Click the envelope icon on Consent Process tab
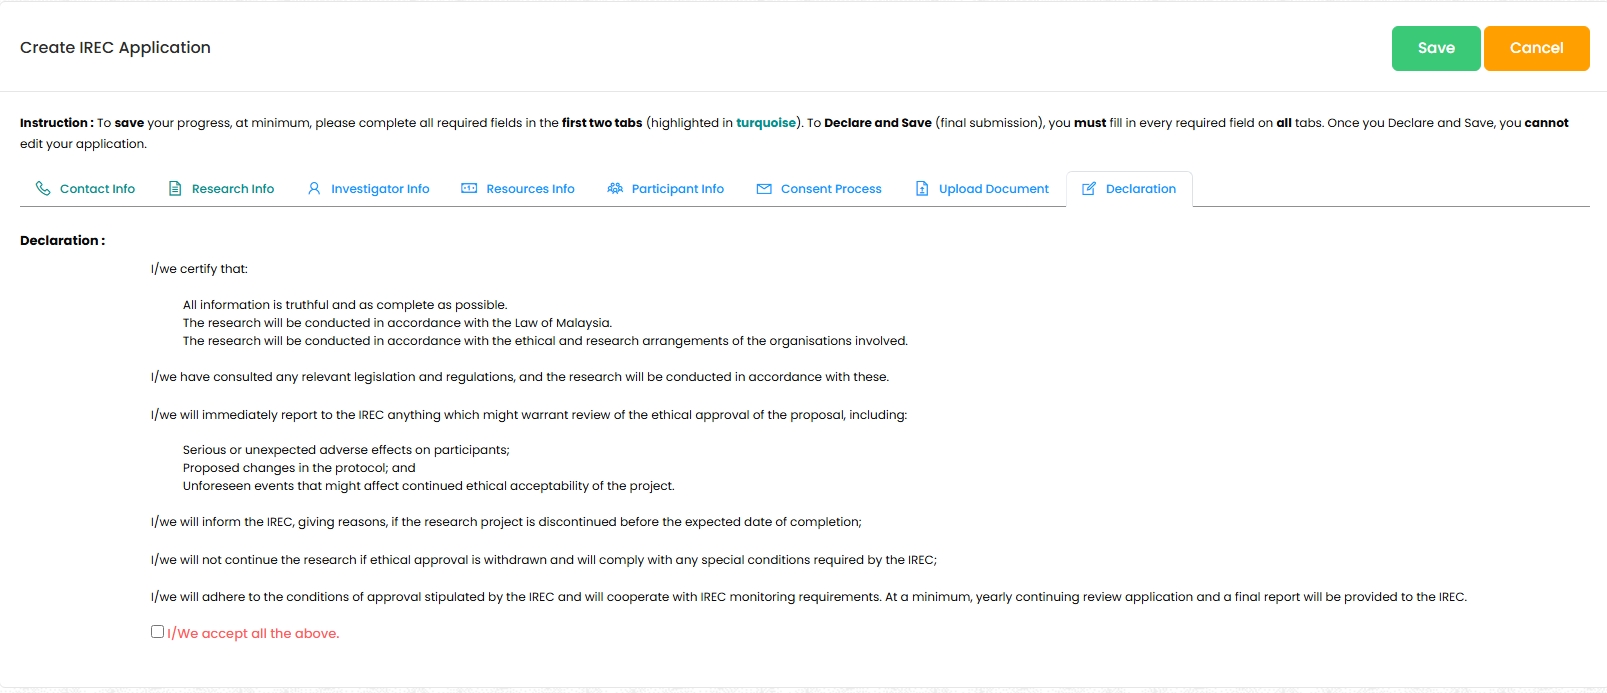The image size is (1607, 693). tap(764, 188)
